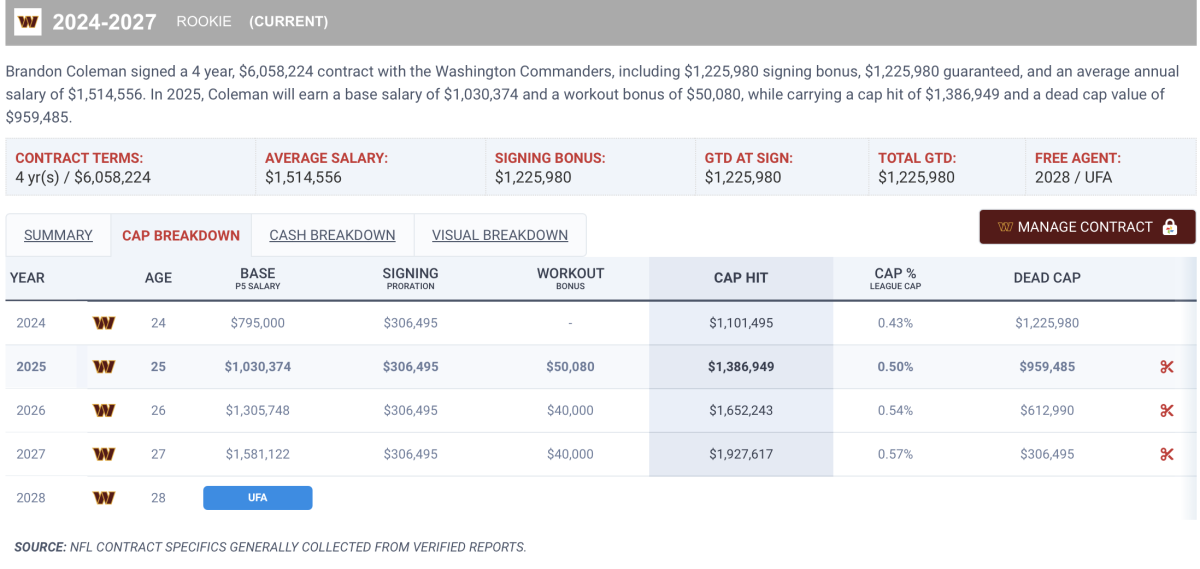Screen dimensions: 1200x569
Task: Open the Summary tab
Action: click(58, 235)
